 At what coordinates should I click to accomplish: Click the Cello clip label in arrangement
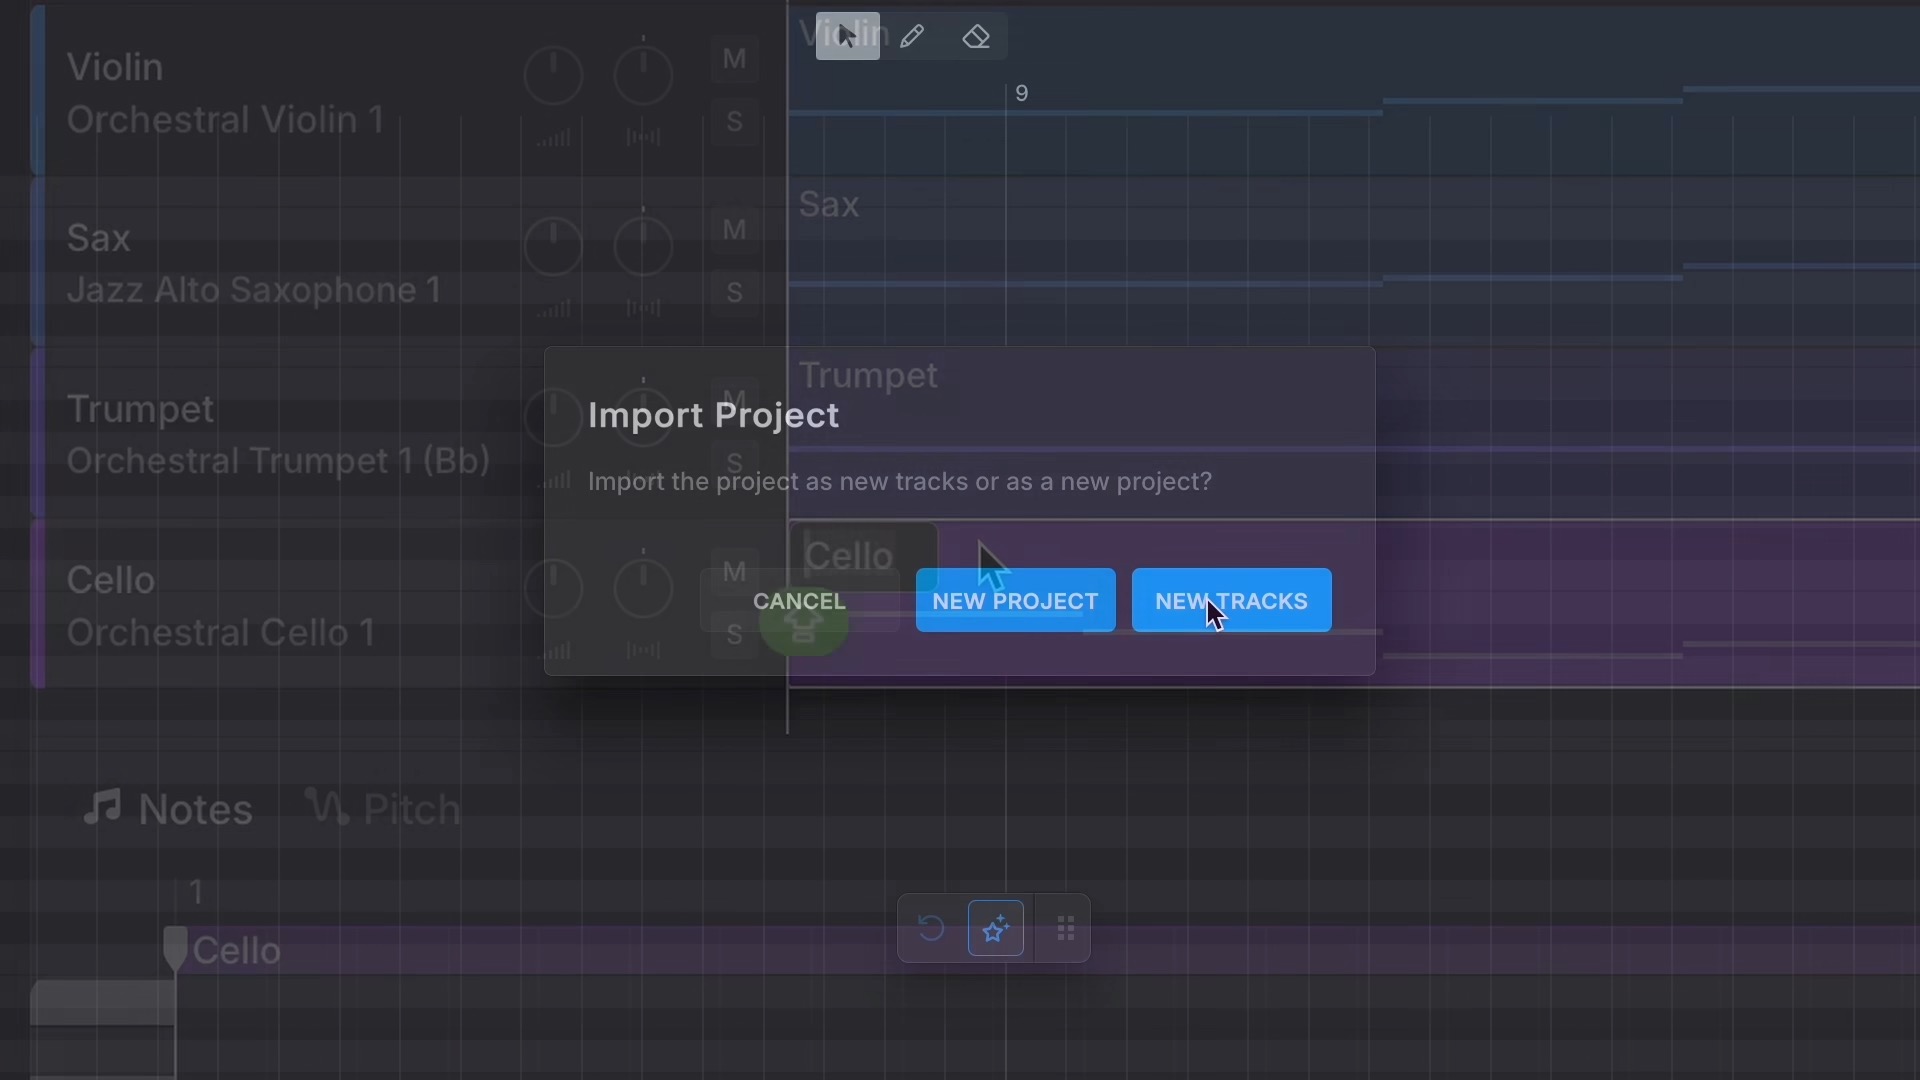point(849,556)
